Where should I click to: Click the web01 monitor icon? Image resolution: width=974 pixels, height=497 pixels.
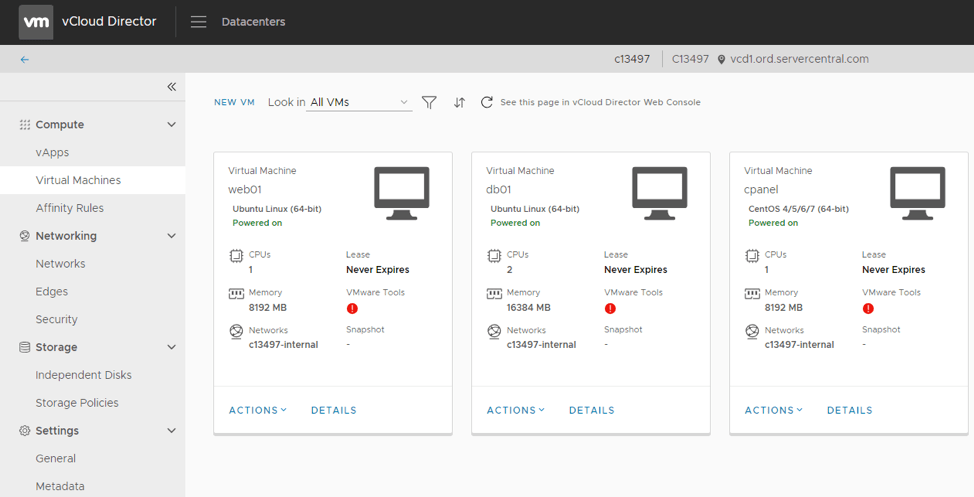tap(402, 193)
